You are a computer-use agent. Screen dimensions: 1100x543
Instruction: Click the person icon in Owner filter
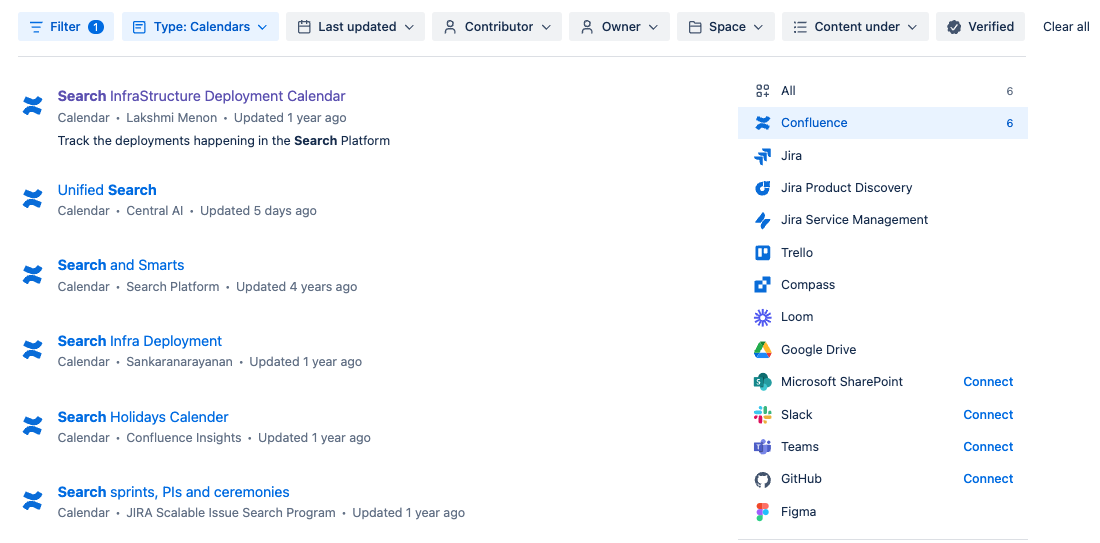point(587,27)
